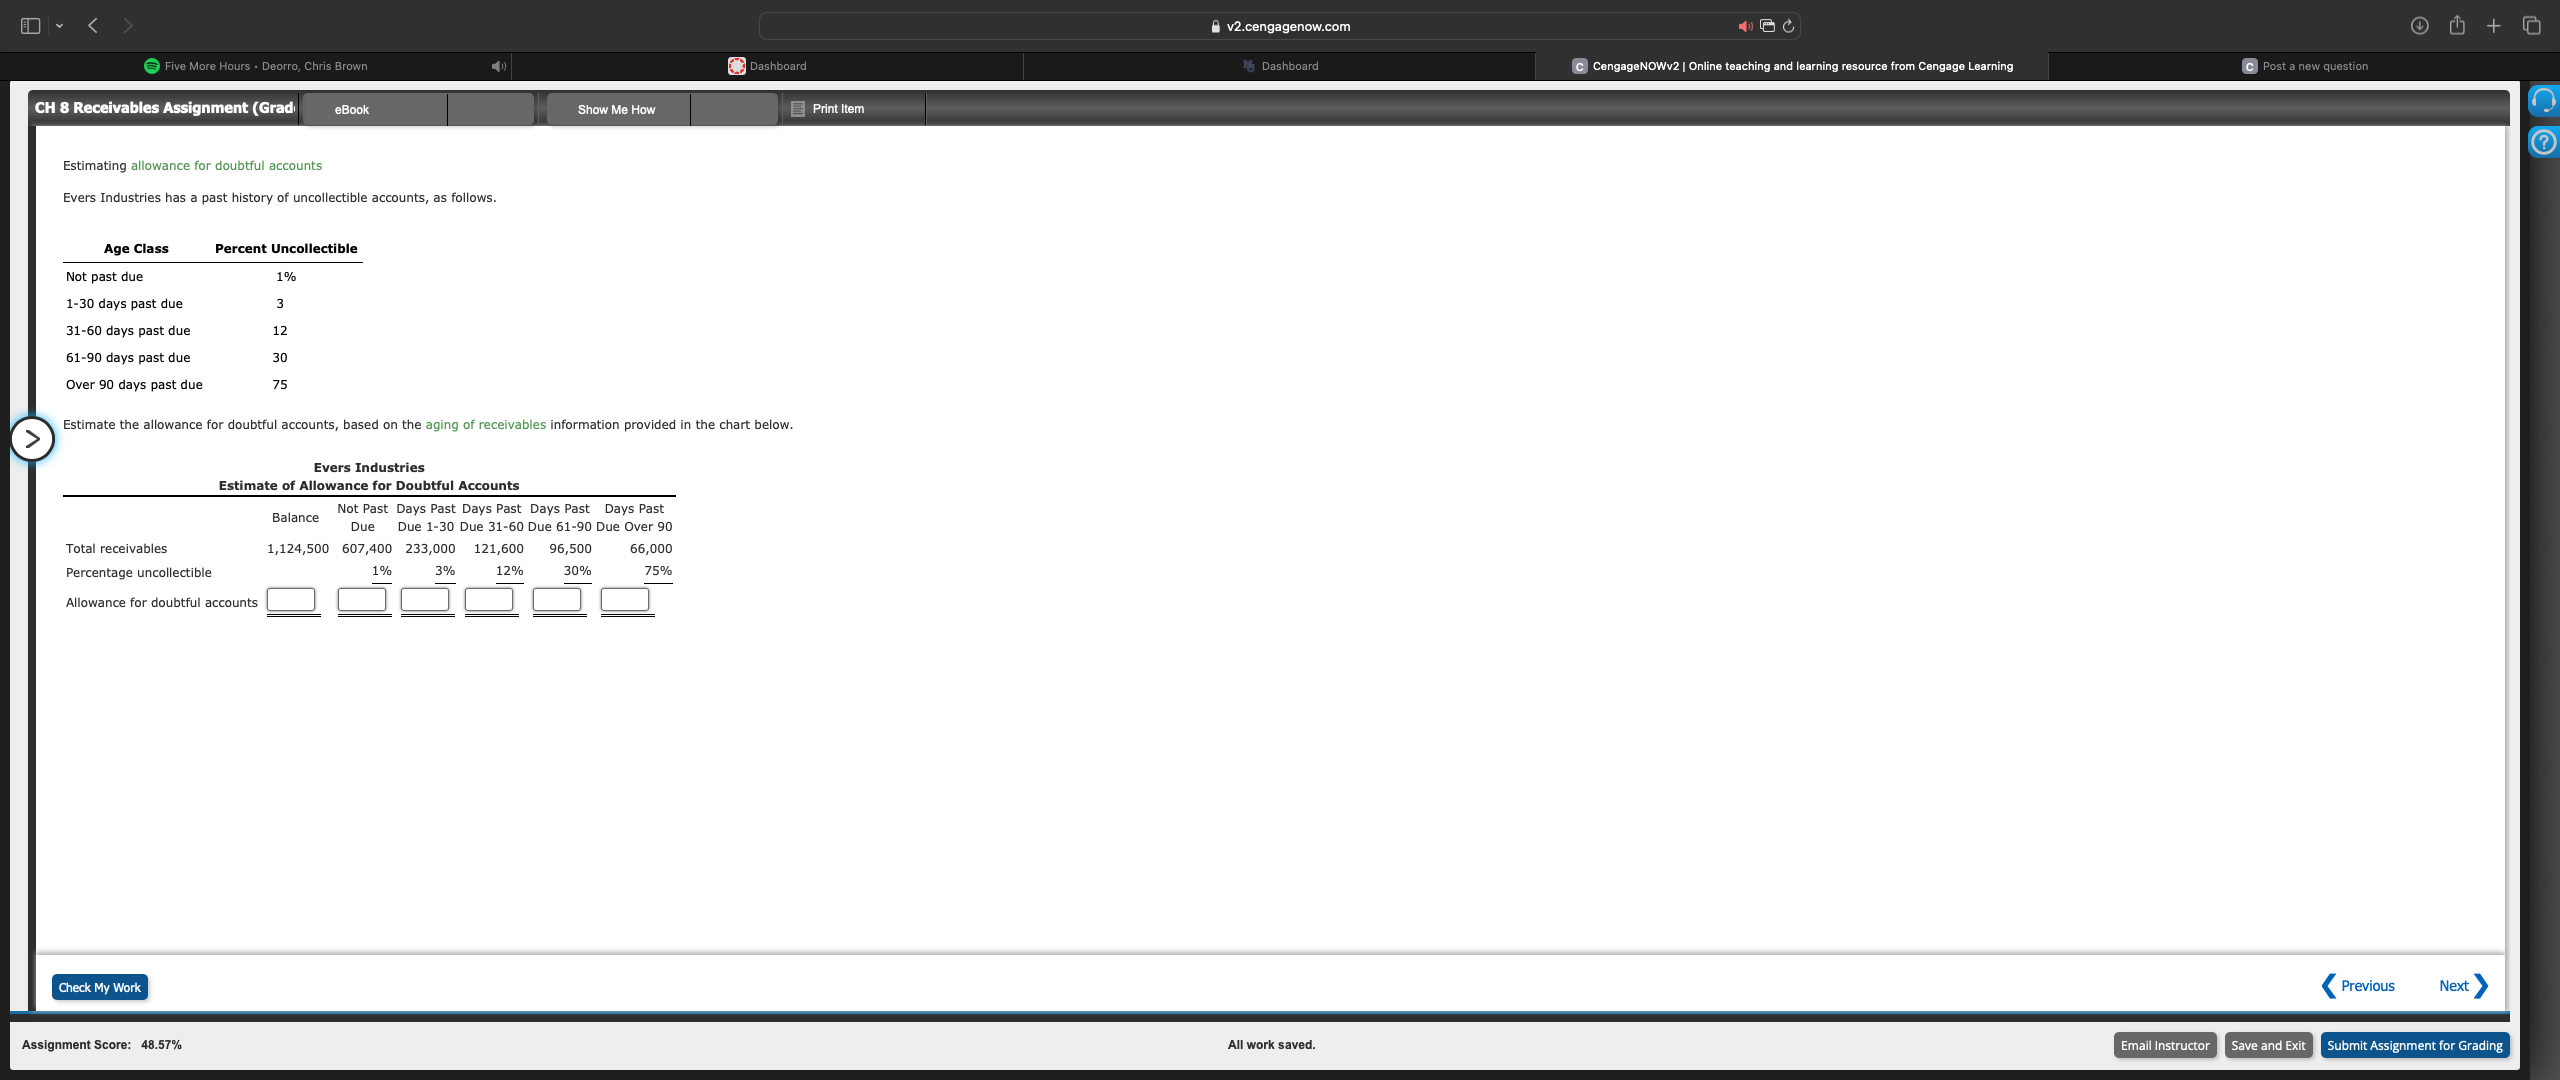Enter value in Not Past Due allowance field
Viewport: 2560px width, 1080px height.
click(359, 600)
